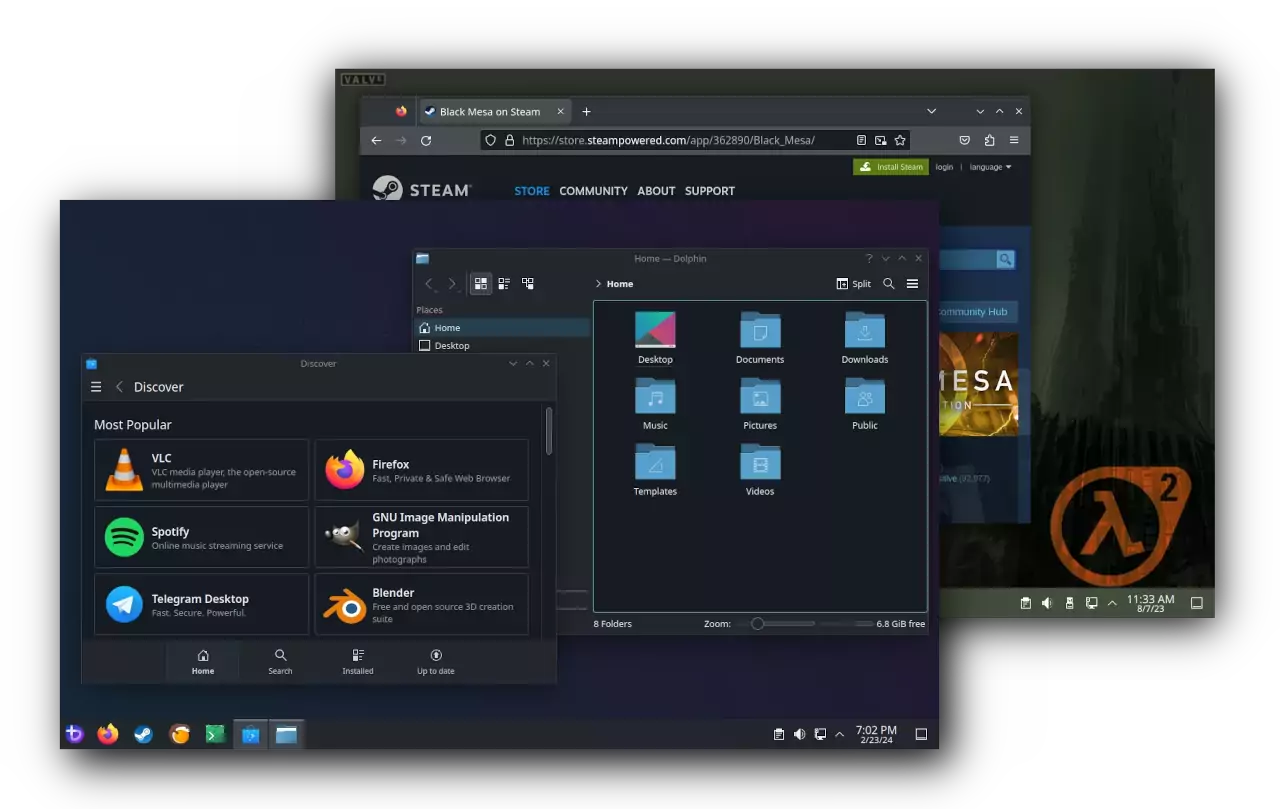Open the Search tab in Discover

(280, 661)
